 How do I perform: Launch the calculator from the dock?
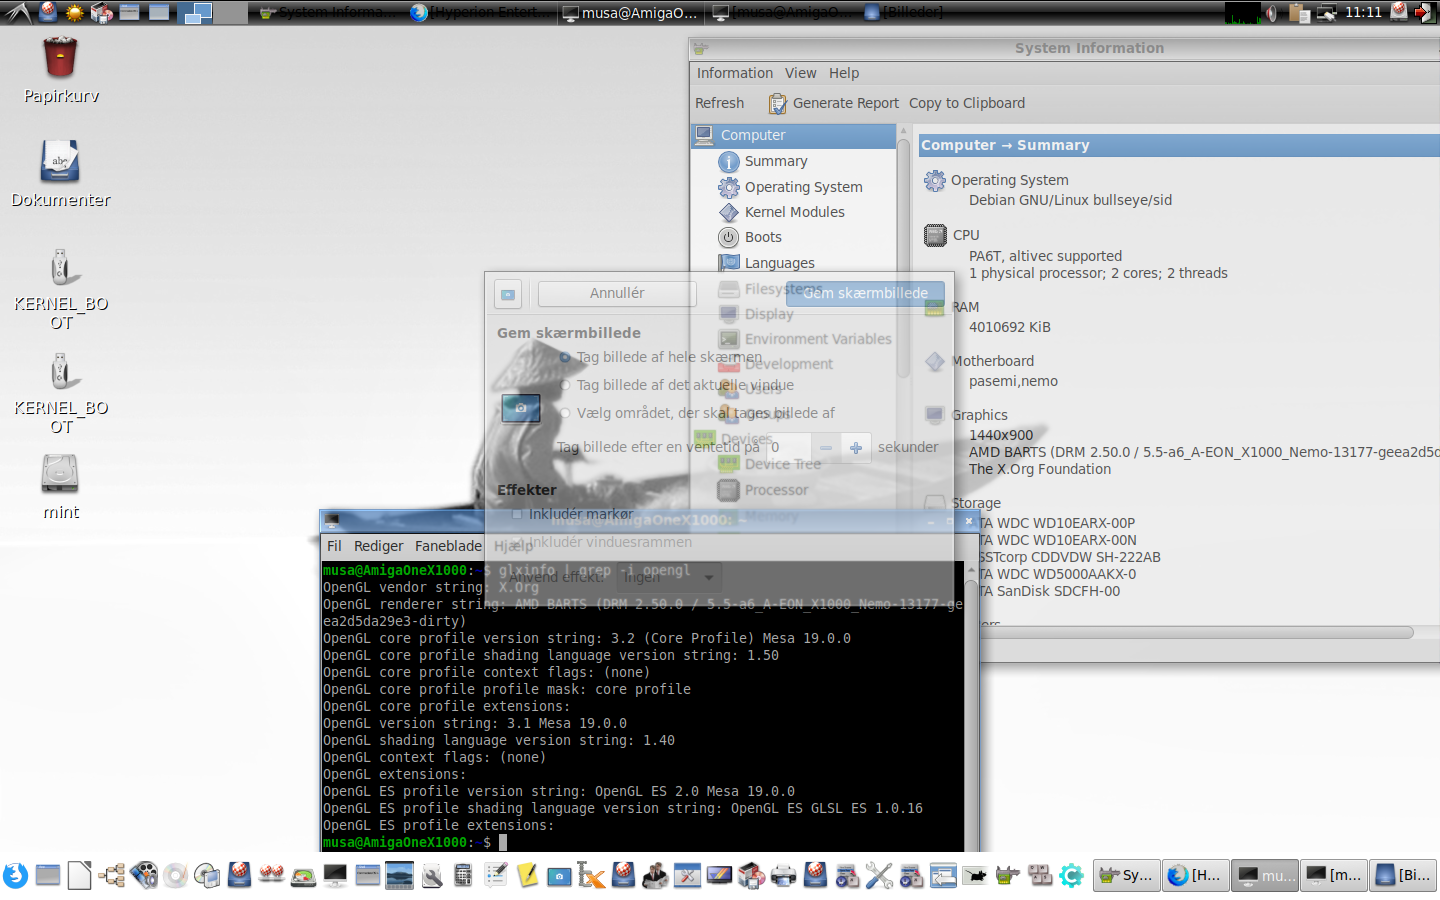pos(463,876)
